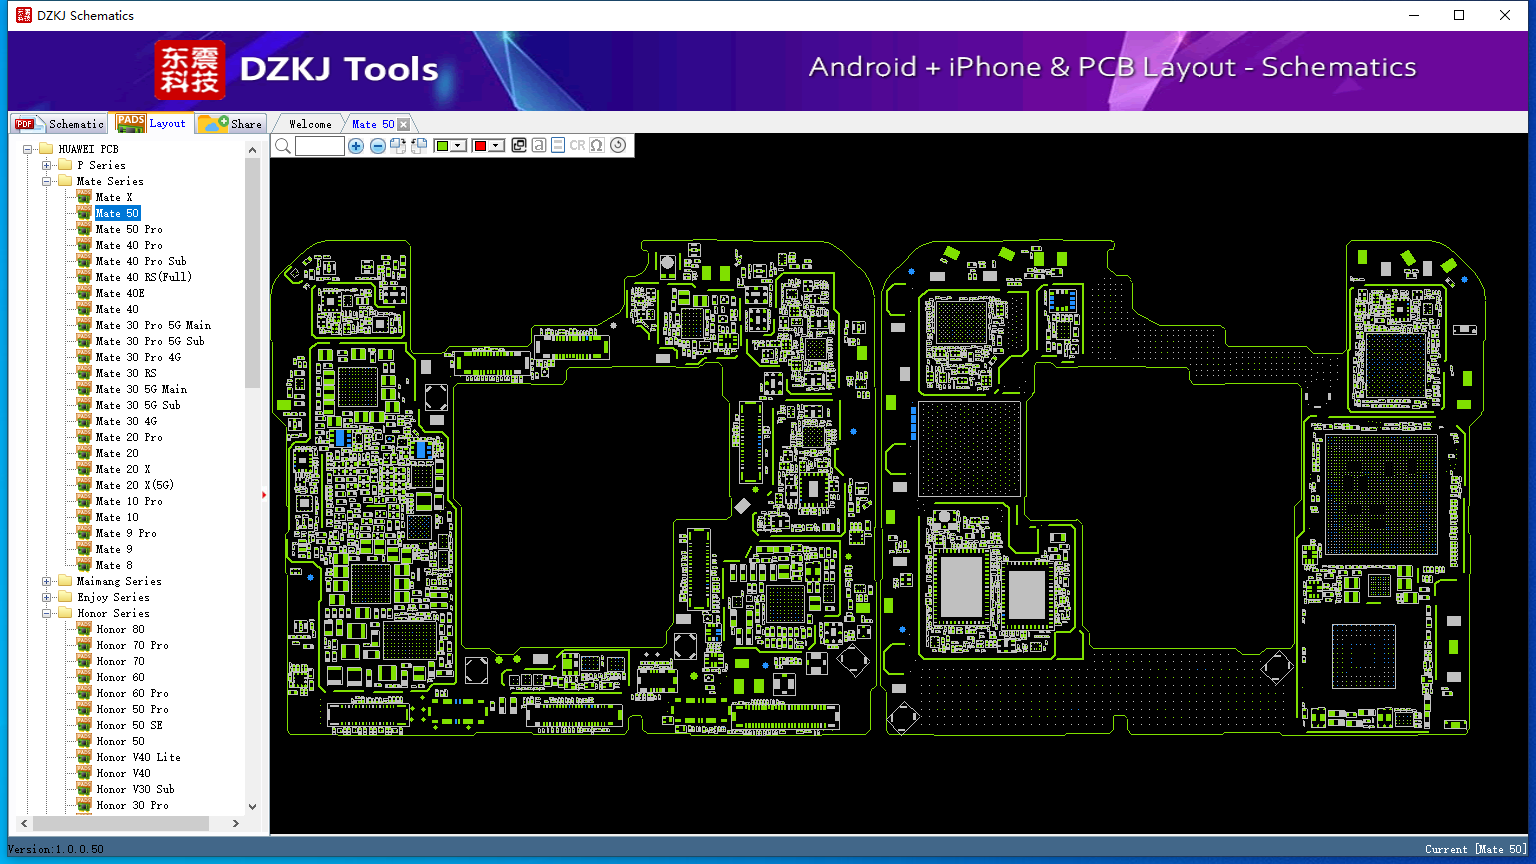Select the Mate 50 document tab
The image size is (1536, 864).
tap(373, 124)
